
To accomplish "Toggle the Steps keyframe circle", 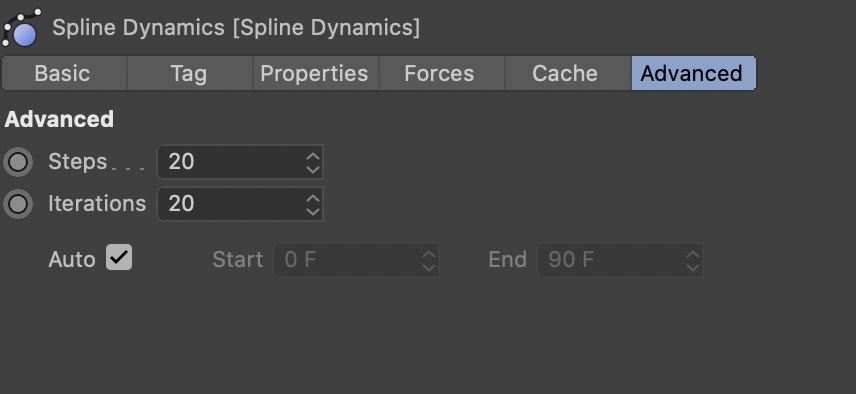I will [x=18, y=162].
